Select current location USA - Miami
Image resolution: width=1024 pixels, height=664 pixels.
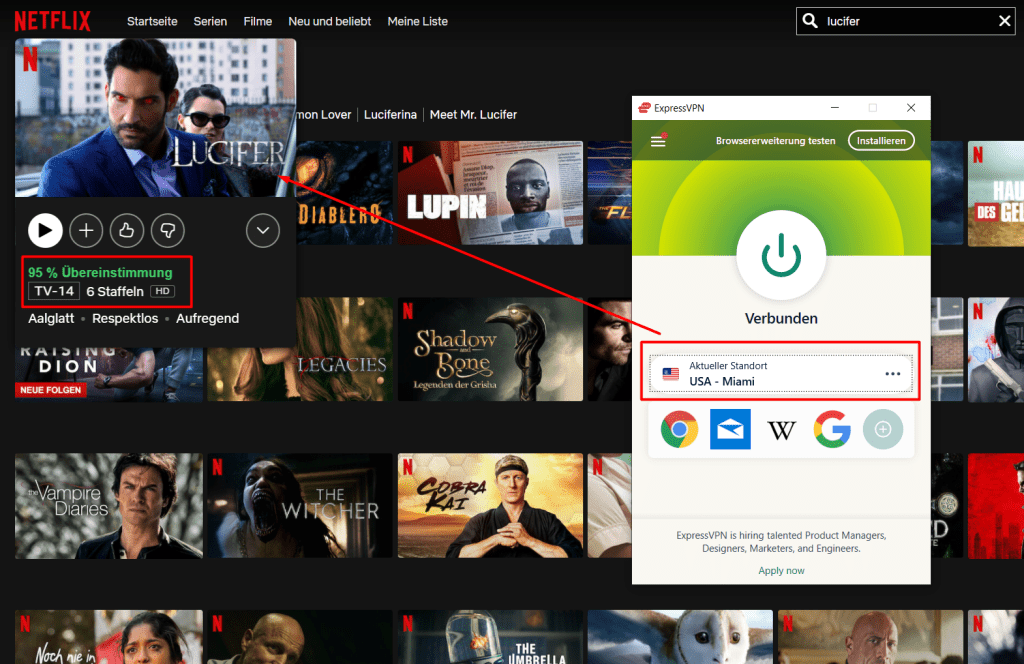click(780, 373)
